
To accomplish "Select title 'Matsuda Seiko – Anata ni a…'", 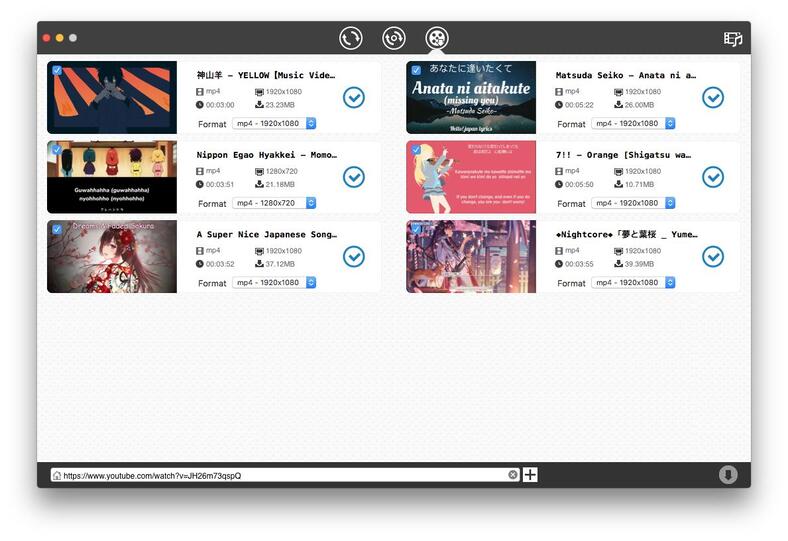I will (626, 75).
